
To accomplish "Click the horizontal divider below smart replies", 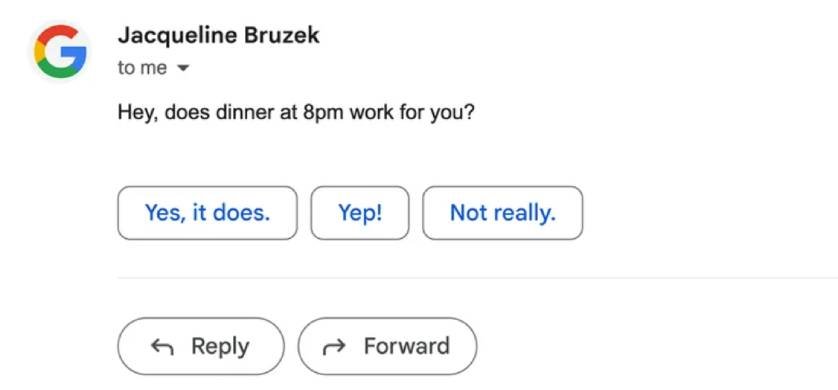I will click(478, 278).
